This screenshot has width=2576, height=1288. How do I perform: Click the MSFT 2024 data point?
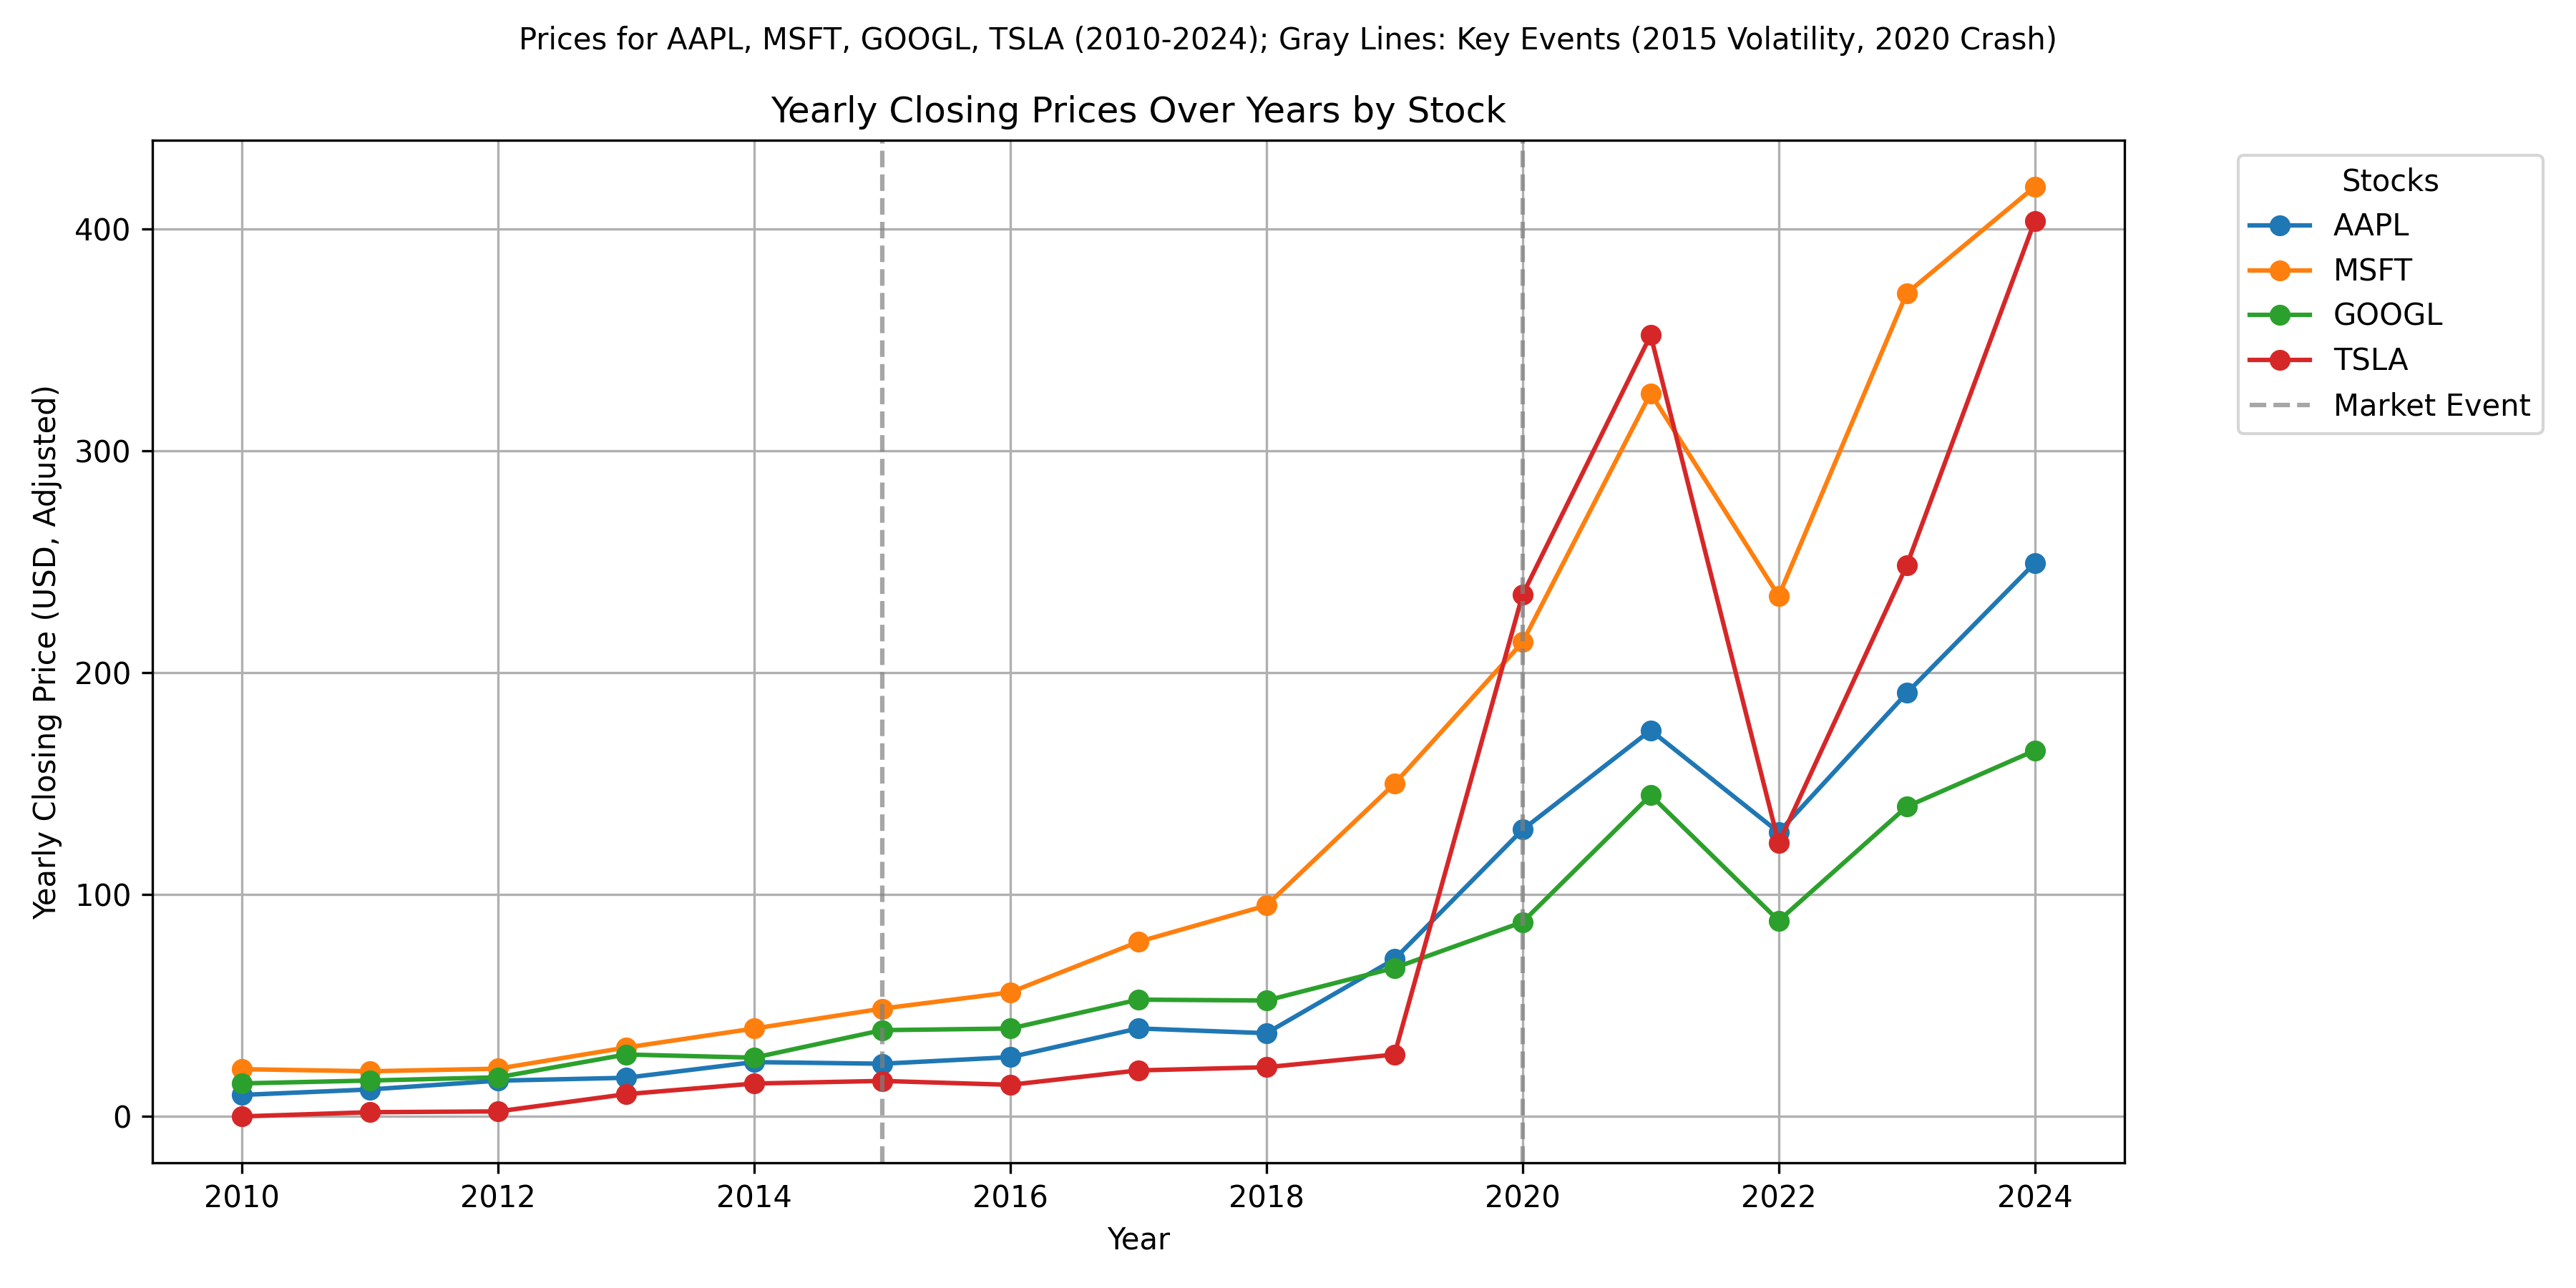pyautogui.click(x=2034, y=187)
